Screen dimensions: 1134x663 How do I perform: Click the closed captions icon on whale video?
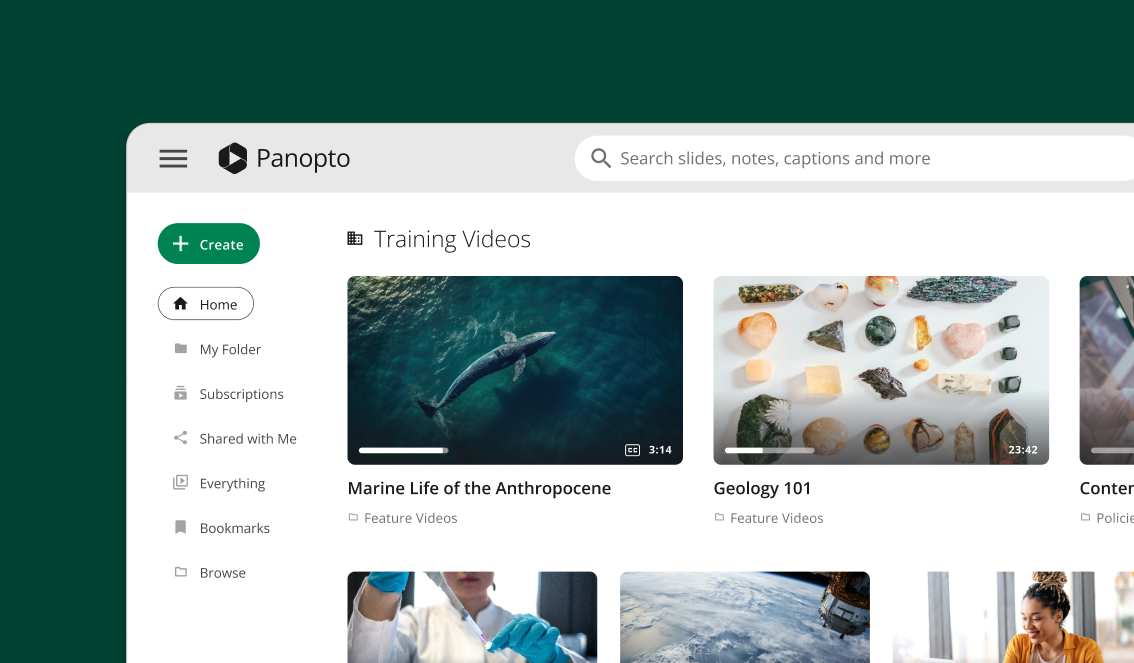(632, 450)
